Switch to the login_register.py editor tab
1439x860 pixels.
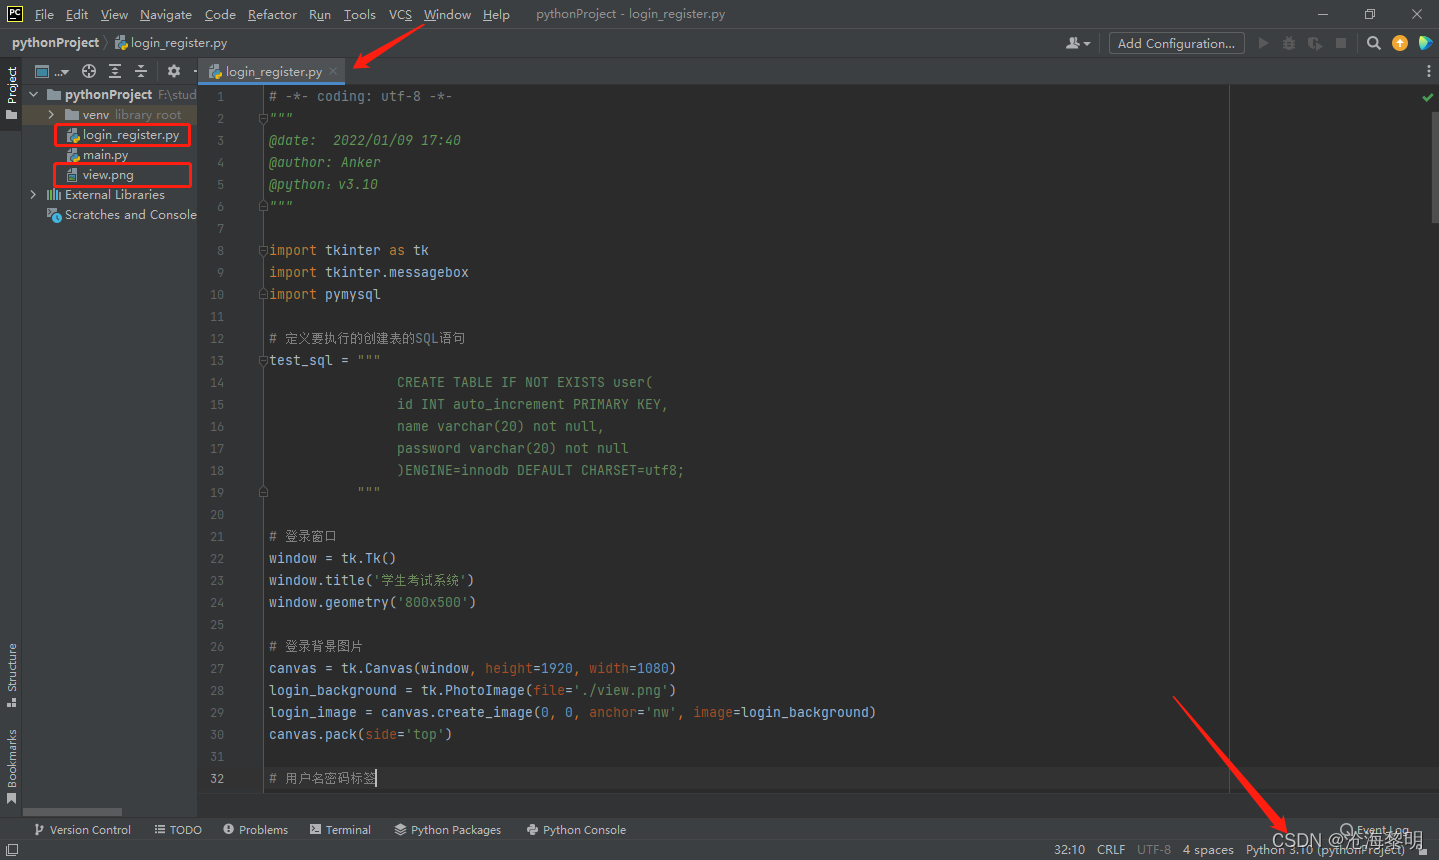pos(271,71)
